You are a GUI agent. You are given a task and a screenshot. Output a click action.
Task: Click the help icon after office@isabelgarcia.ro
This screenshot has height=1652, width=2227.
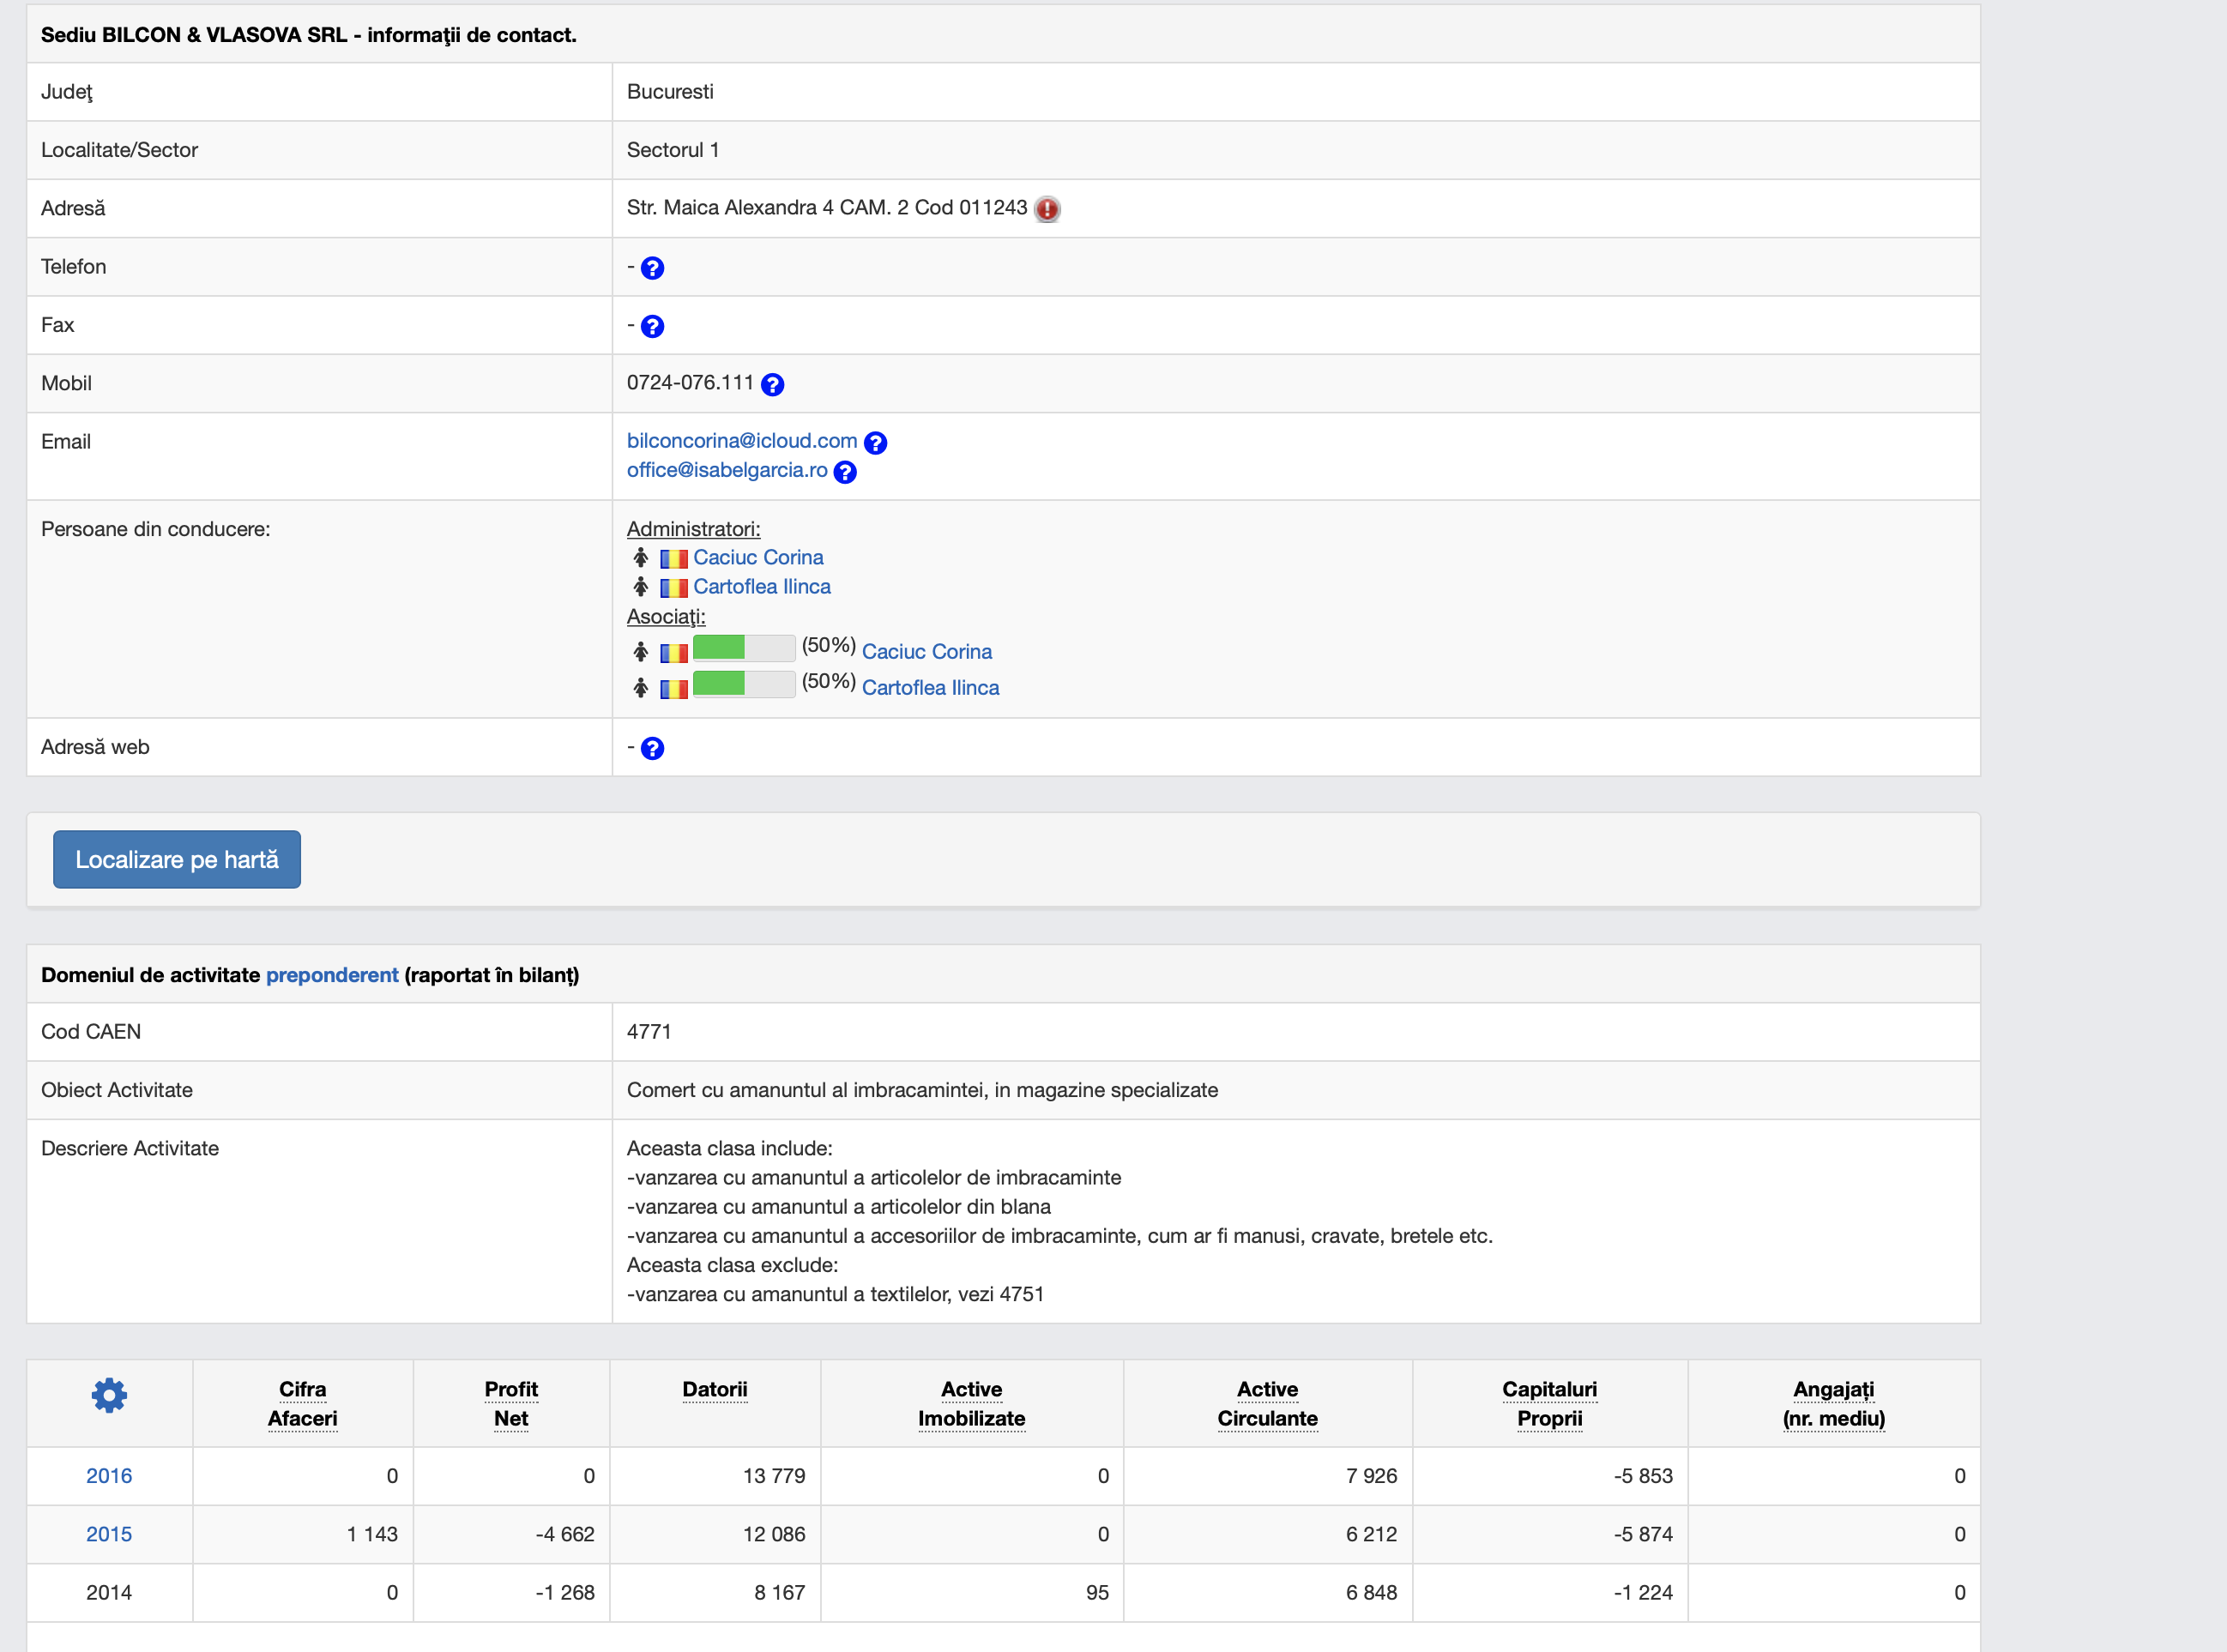(x=845, y=472)
